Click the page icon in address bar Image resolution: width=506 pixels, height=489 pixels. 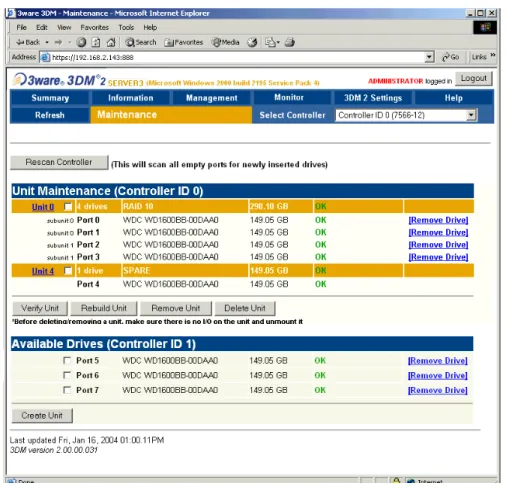tap(45, 57)
